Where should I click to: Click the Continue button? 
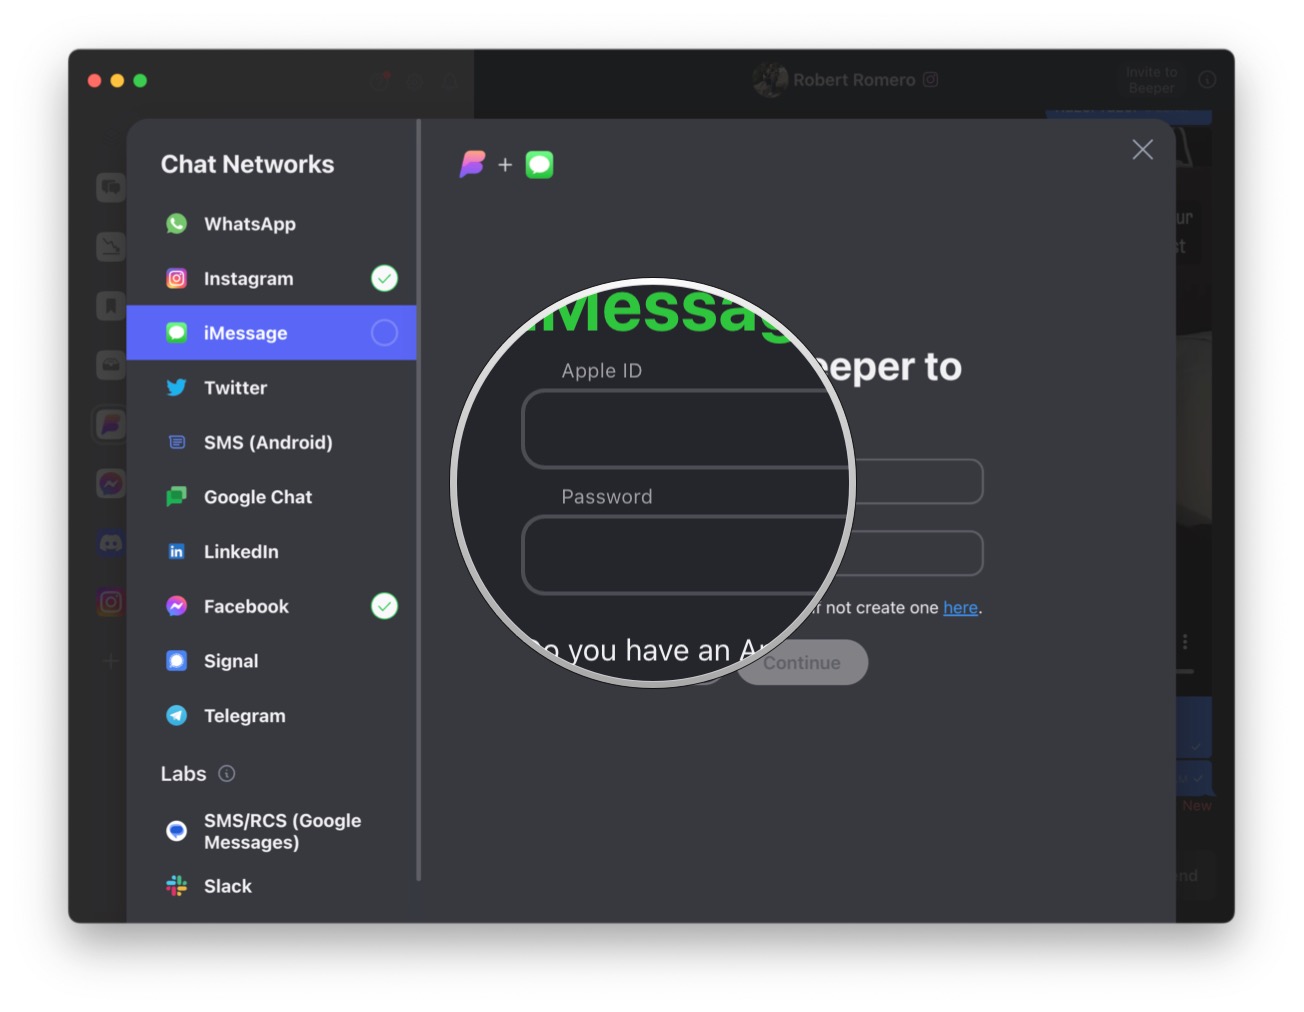tap(803, 663)
